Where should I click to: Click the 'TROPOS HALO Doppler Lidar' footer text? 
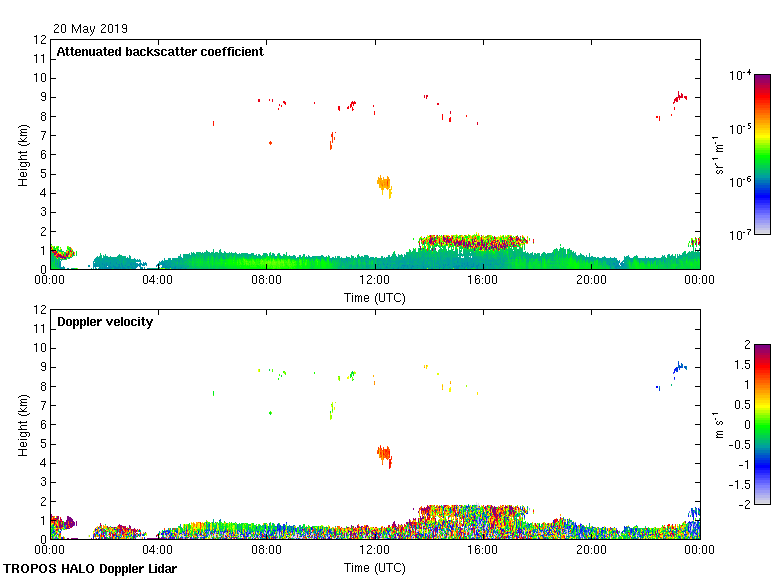(x=90, y=569)
